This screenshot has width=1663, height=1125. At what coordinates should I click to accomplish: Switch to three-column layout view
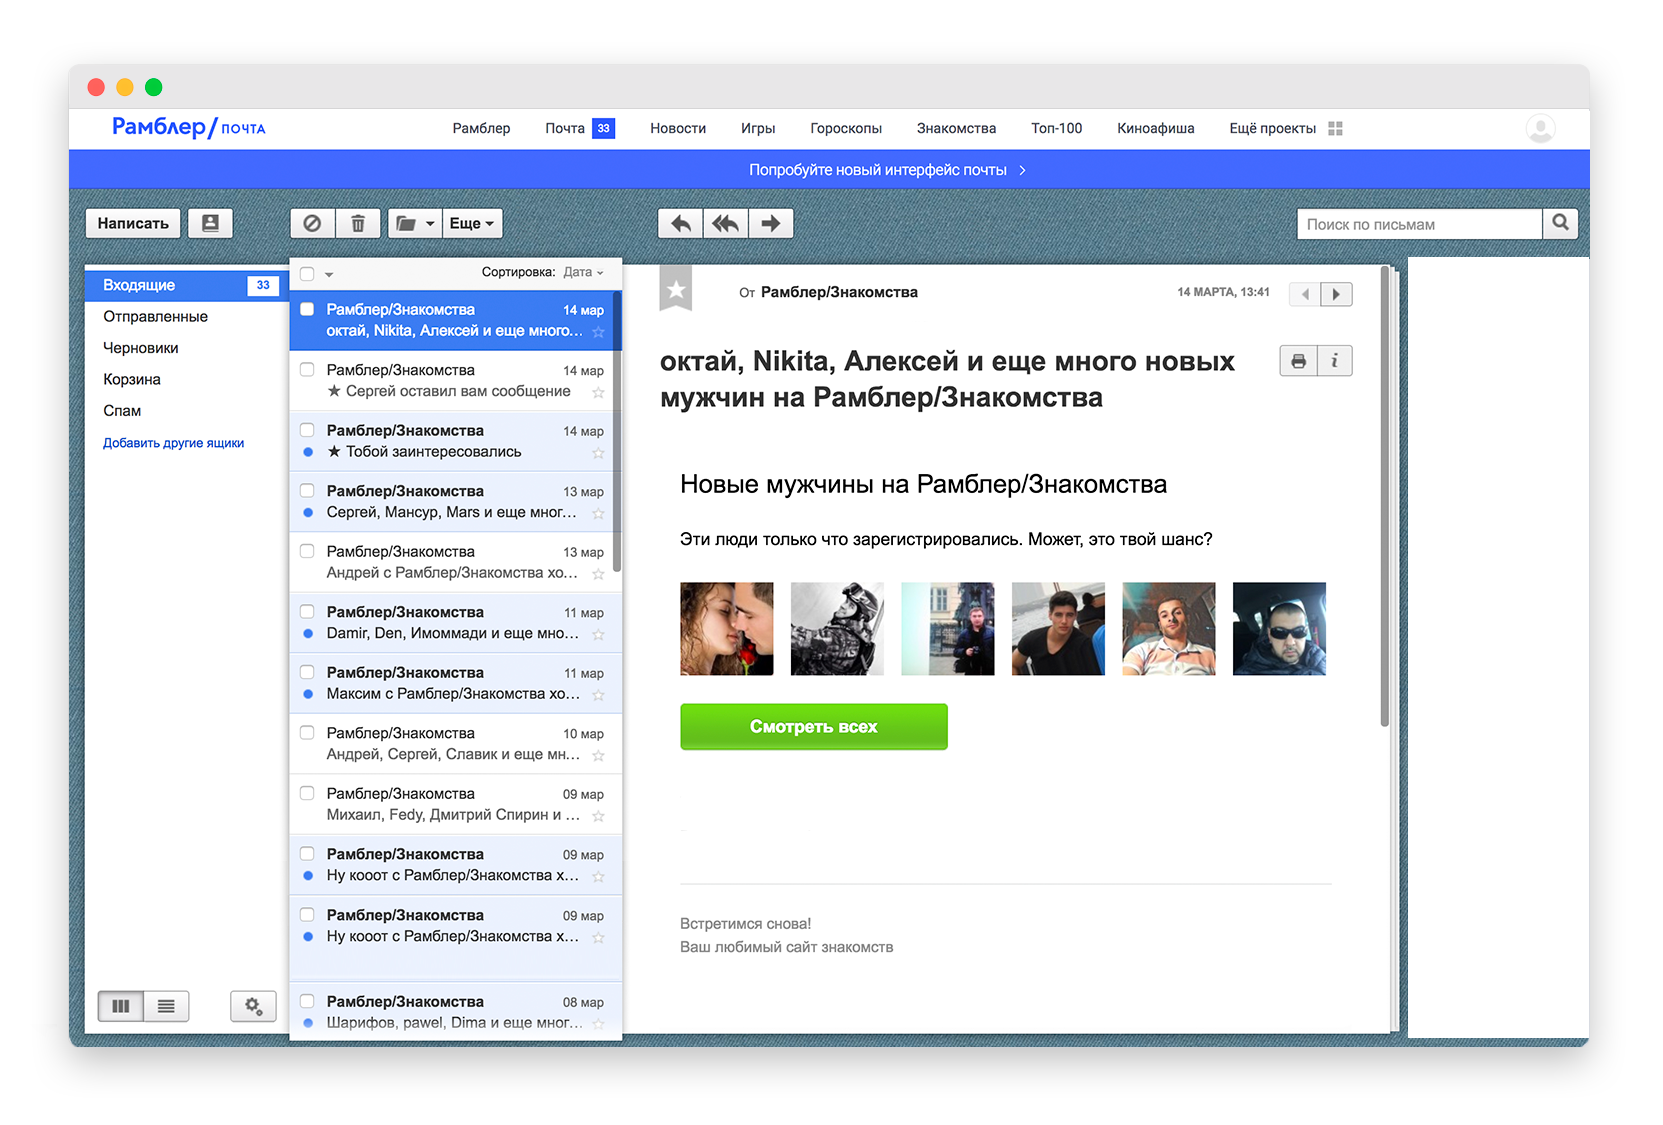[x=121, y=1006]
